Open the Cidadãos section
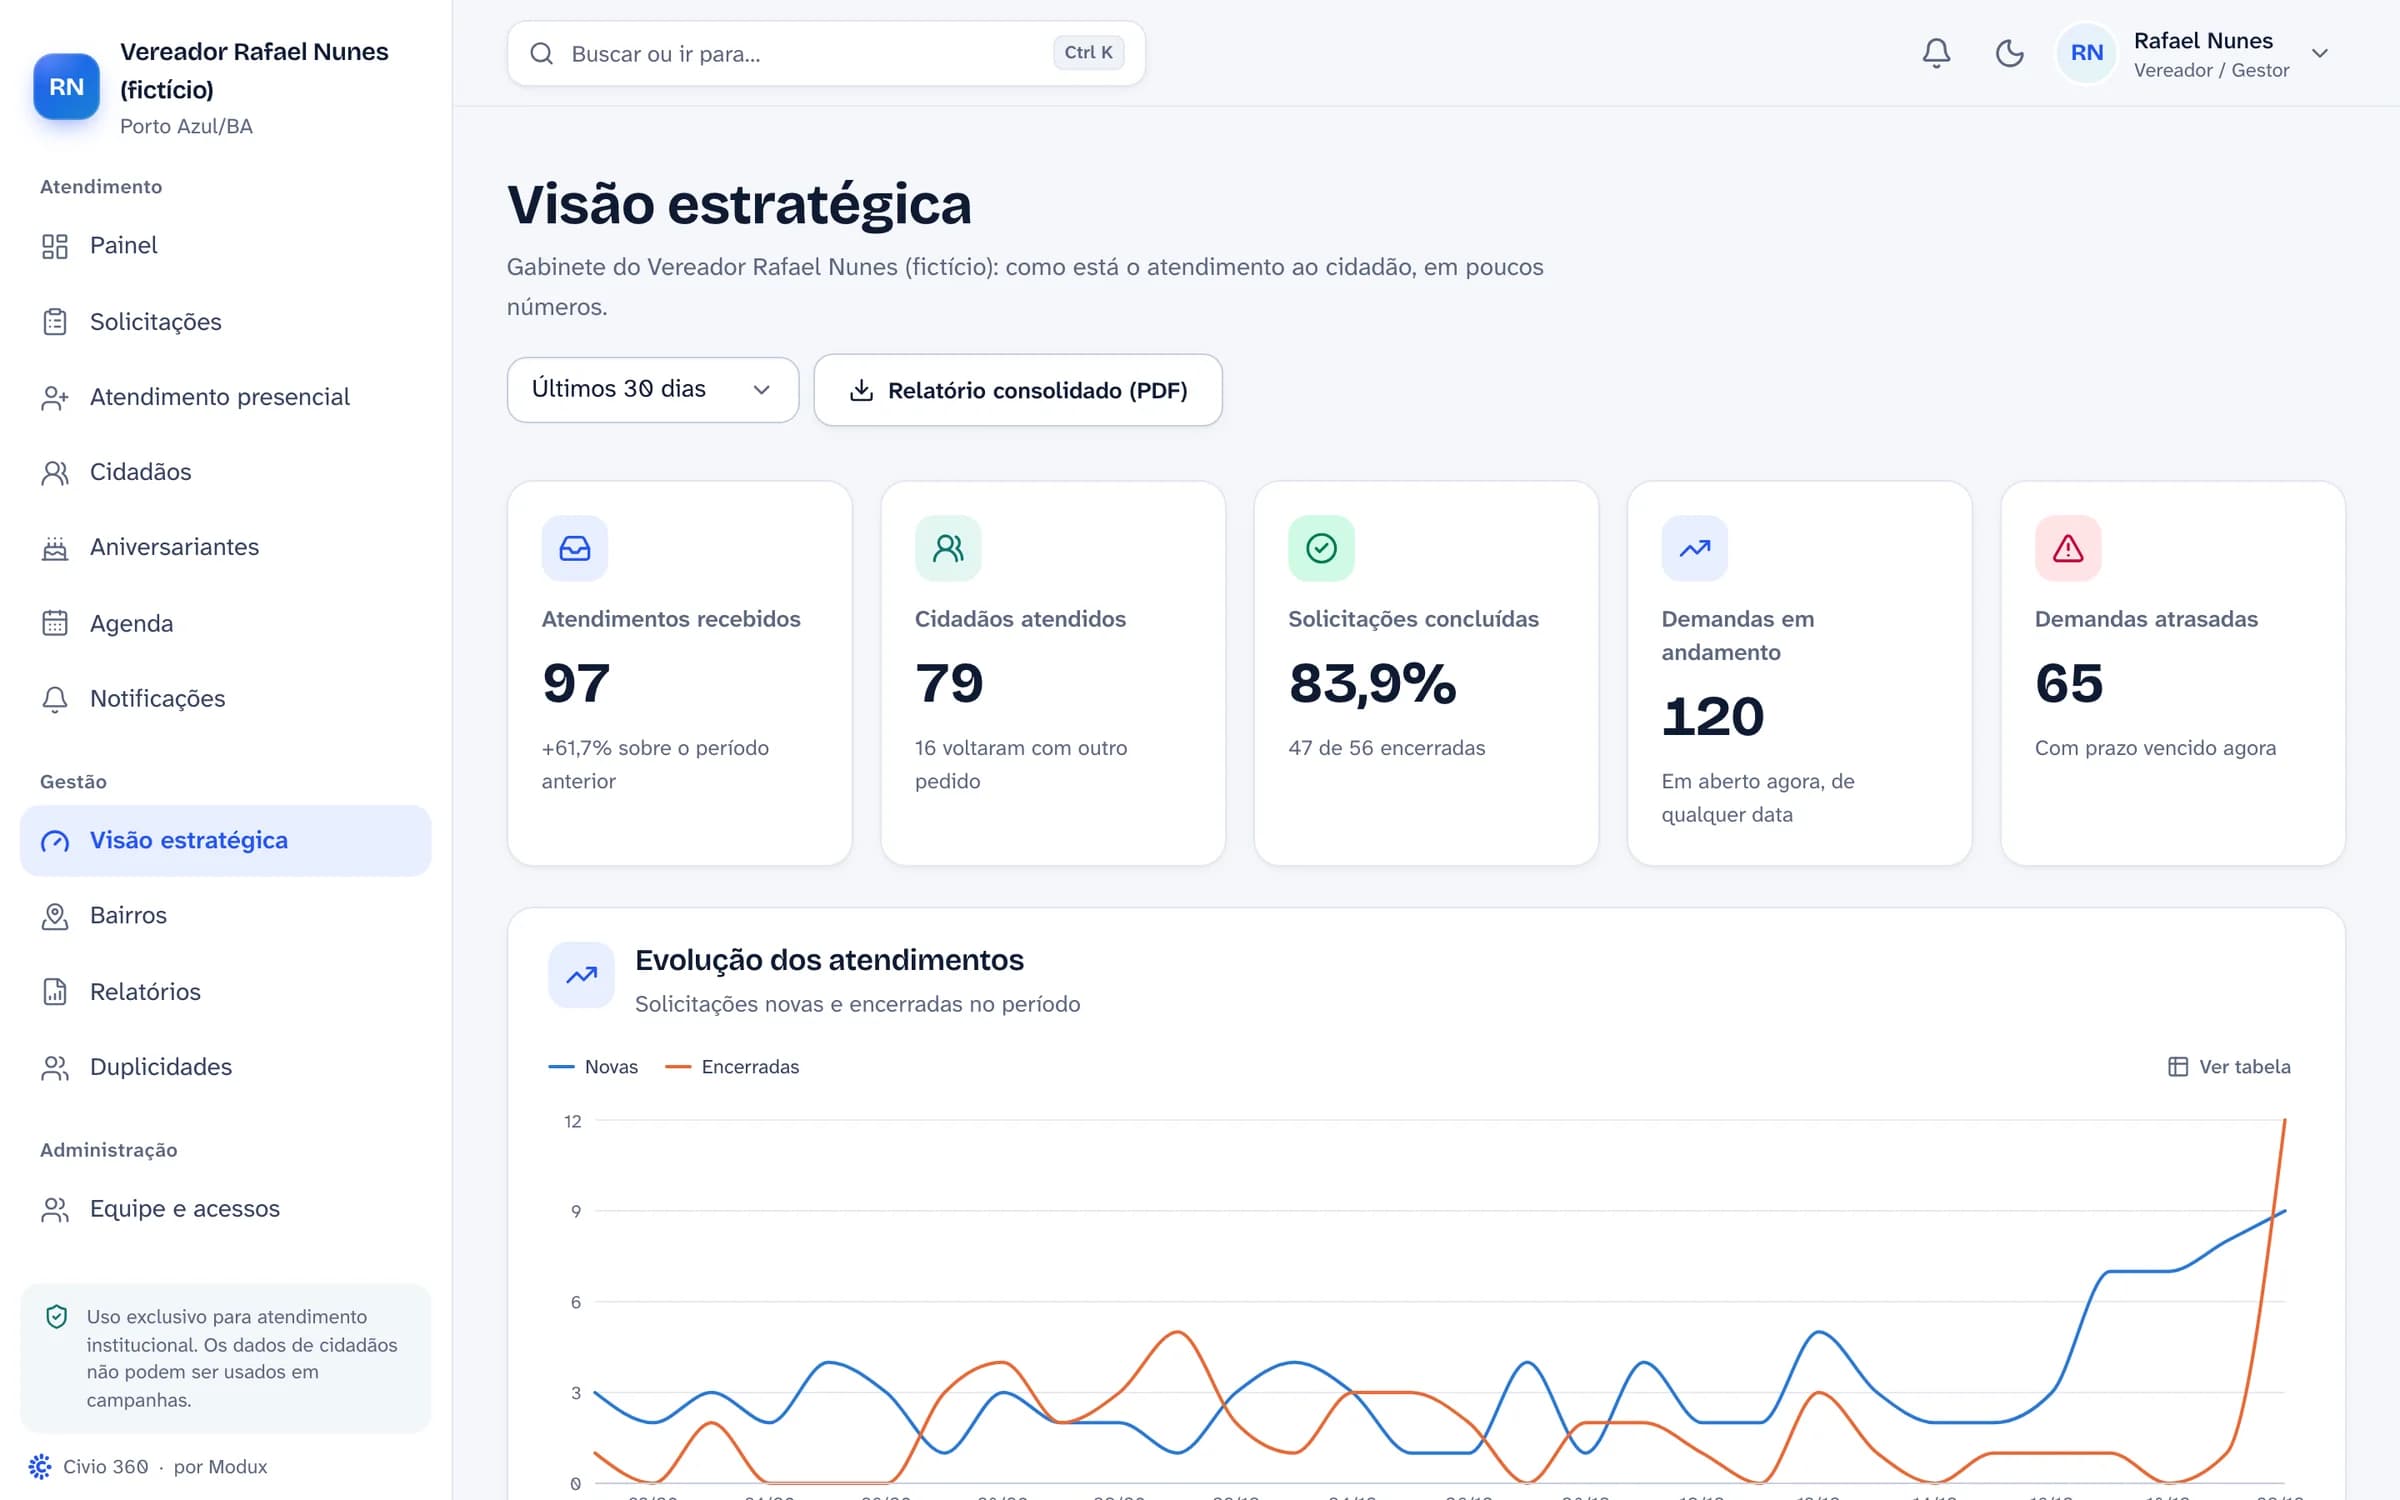 click(x=225, y=472)
